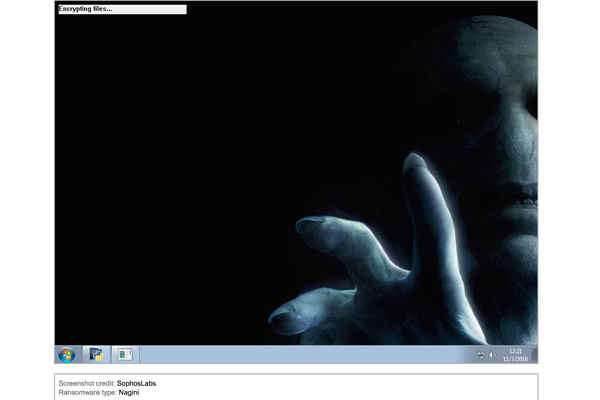Screen dimensions: 600x400
Task: Click the "Encrypting files..." progress box
Action: tap(122, 9)
